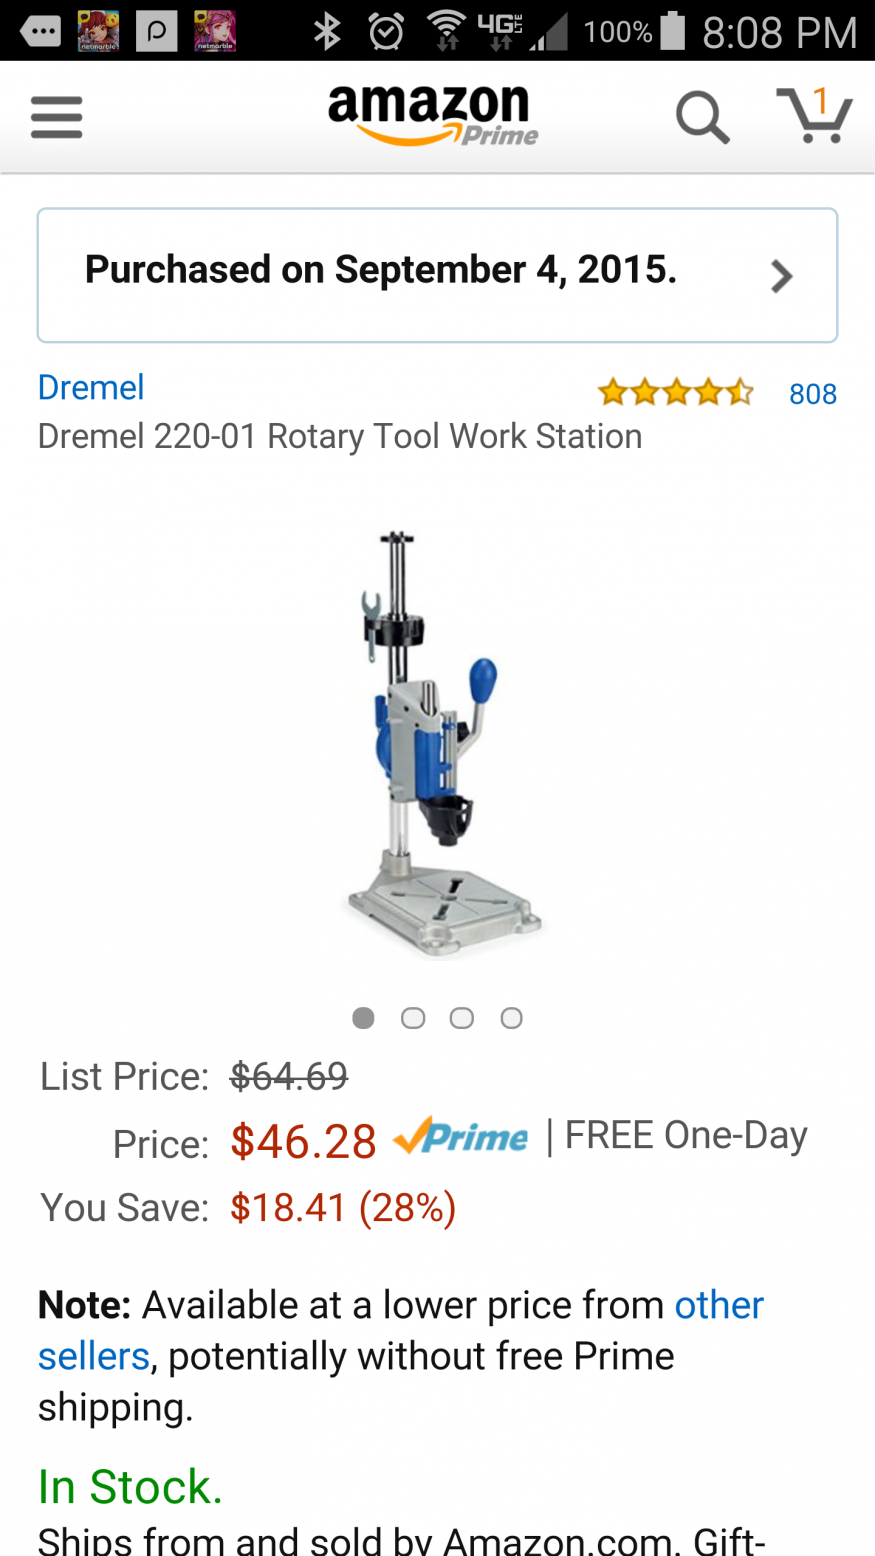Tap the search magnifier icon

(702, 118)
